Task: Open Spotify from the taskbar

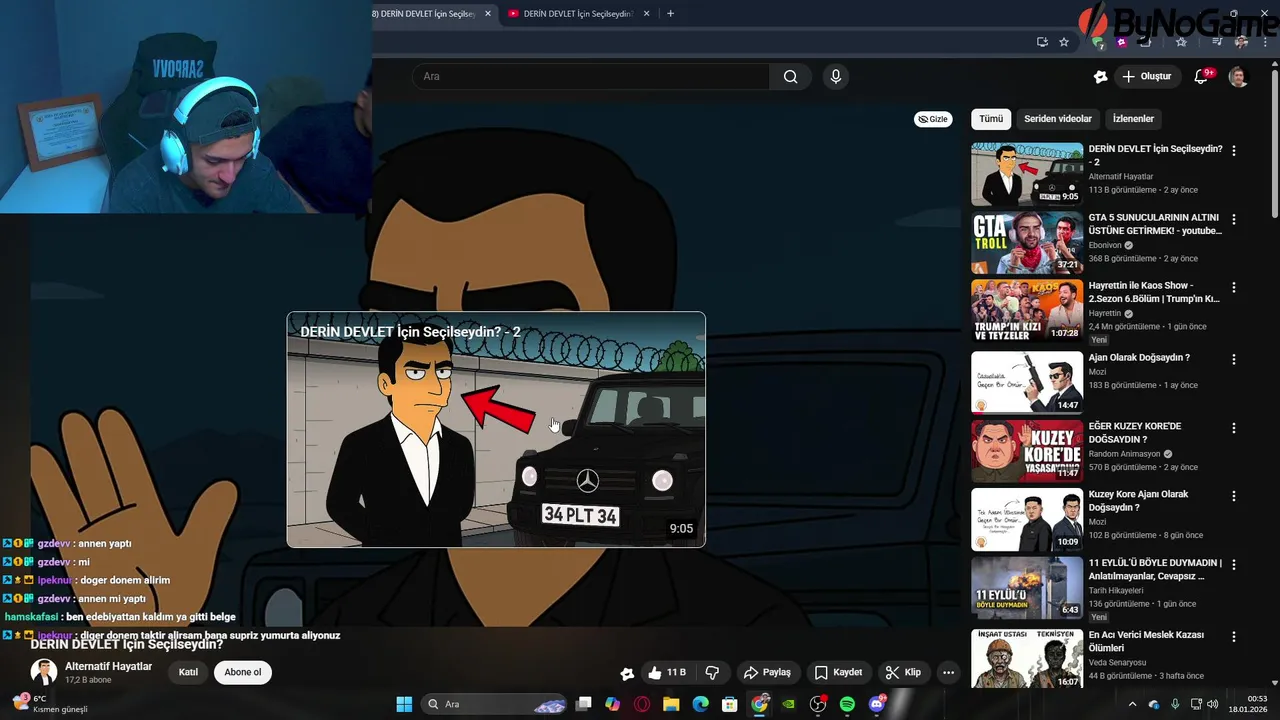Action: tap(847, 704)
